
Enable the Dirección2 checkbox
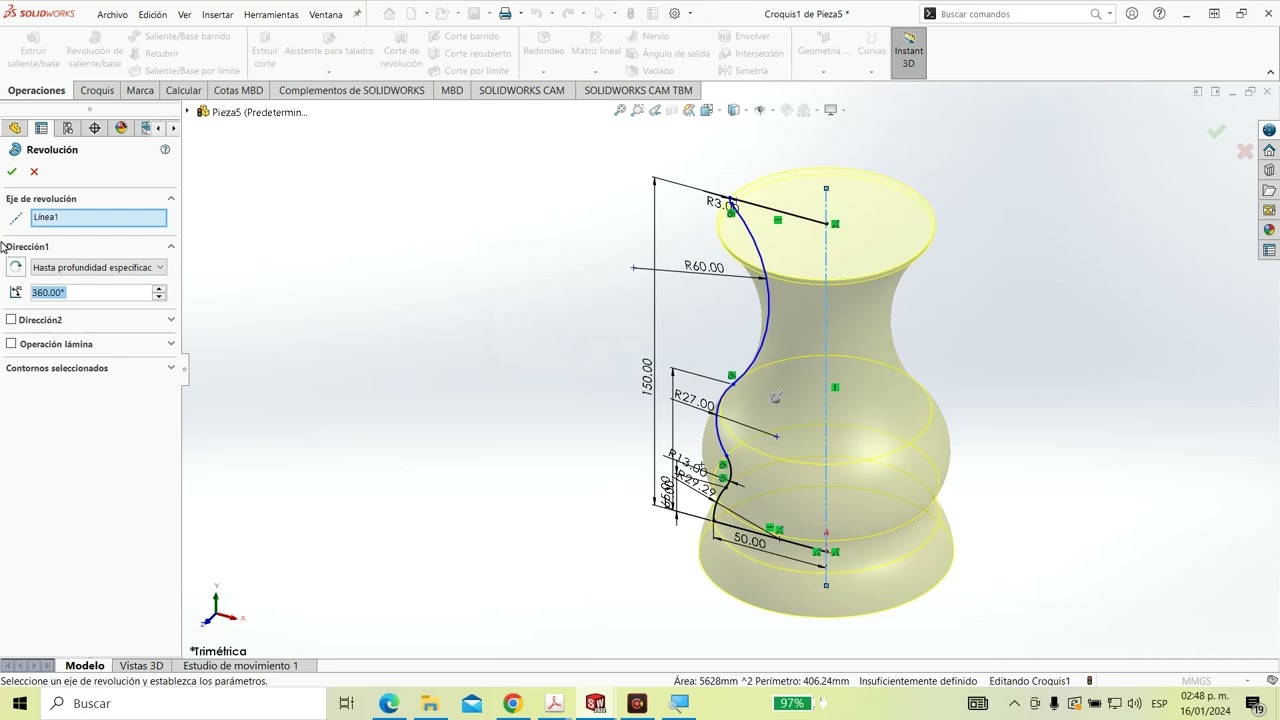click(11, 319)
